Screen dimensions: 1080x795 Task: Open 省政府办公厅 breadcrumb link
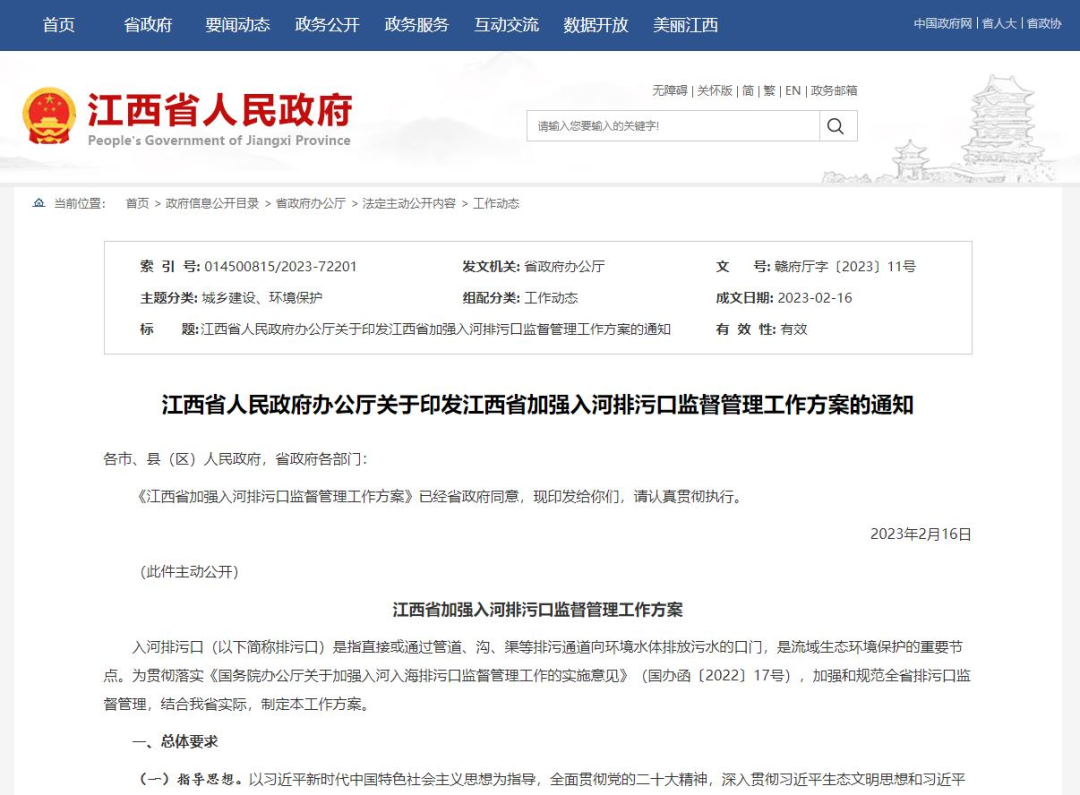click(x=311, y=203)
